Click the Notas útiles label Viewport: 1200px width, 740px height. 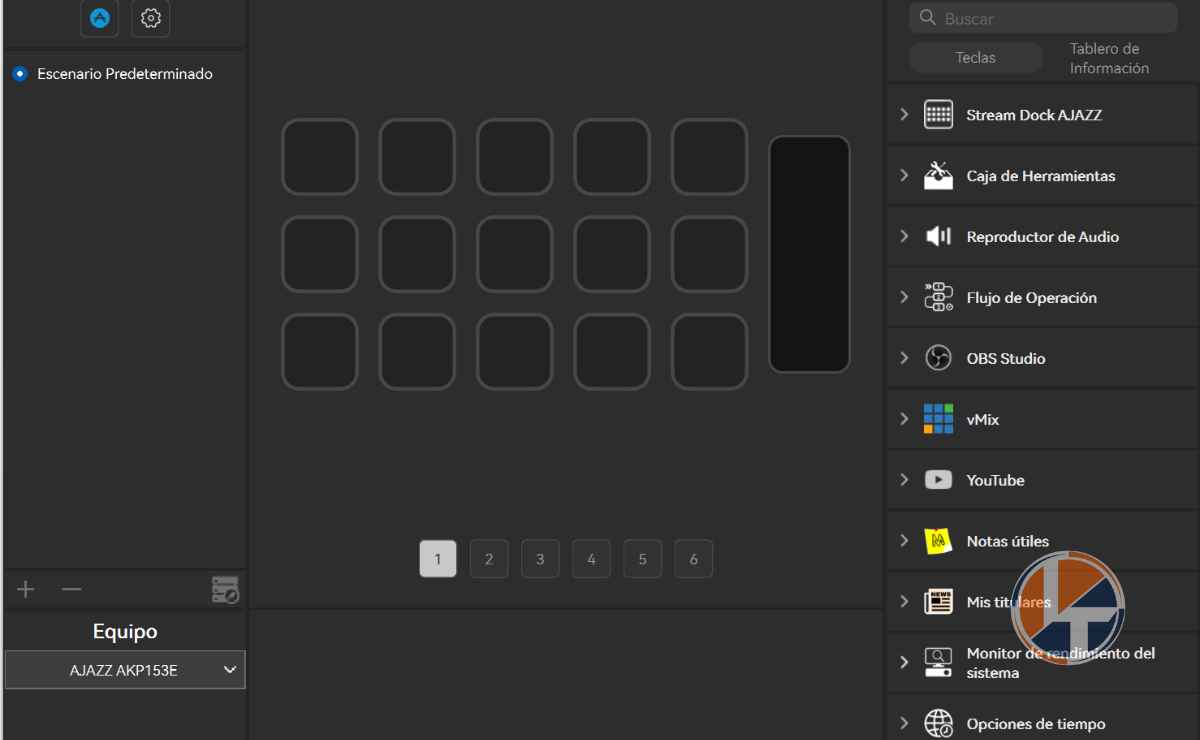(x=1008, y=541)
